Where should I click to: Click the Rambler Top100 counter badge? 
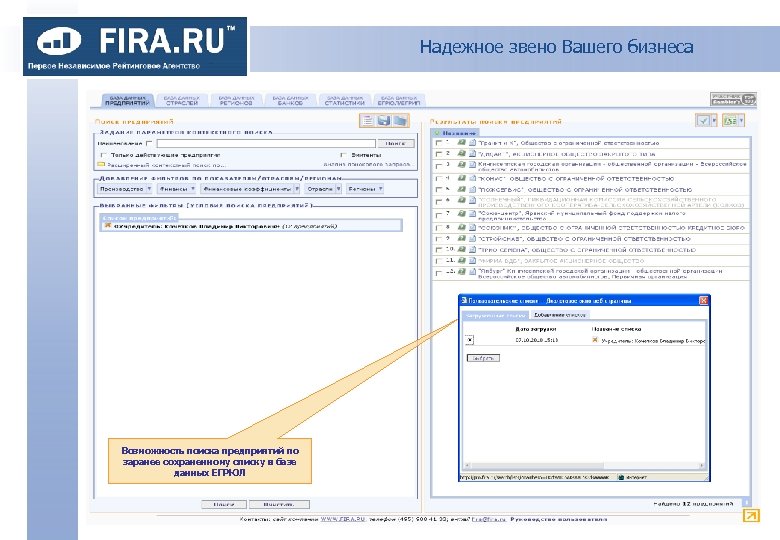click(x=733, y=99)
